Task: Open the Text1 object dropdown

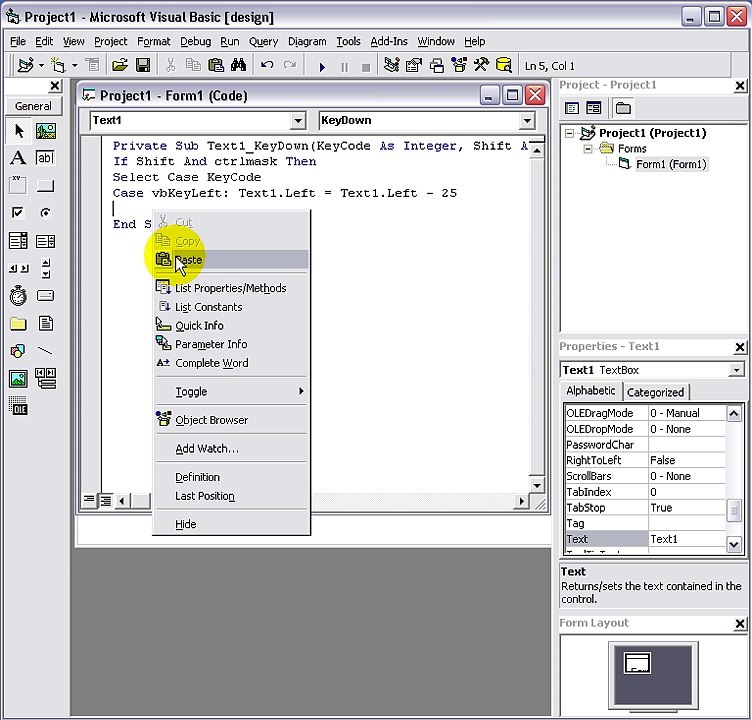Action: click(298, 120)
